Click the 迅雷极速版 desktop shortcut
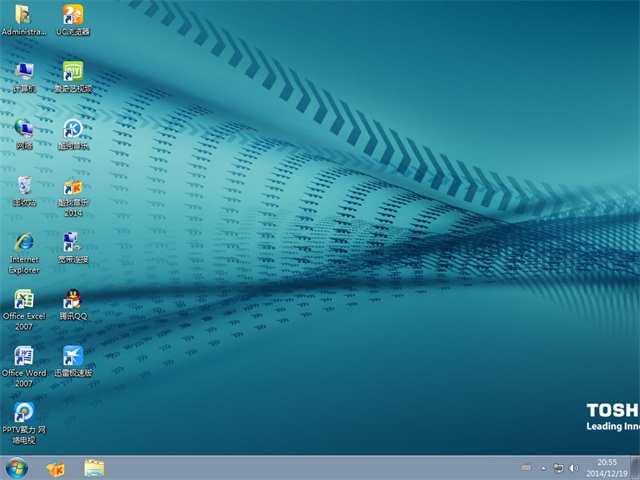This screenshot has width=640, height=480. pos(72,357)
